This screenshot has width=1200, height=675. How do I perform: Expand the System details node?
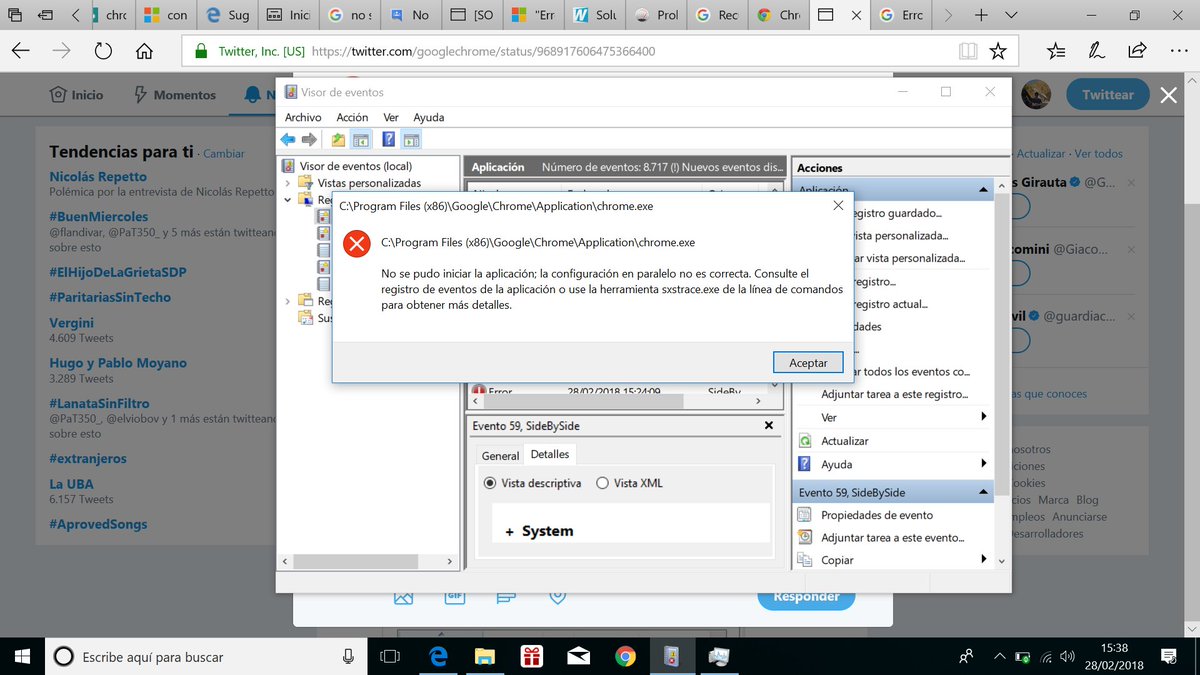[510, 532]
